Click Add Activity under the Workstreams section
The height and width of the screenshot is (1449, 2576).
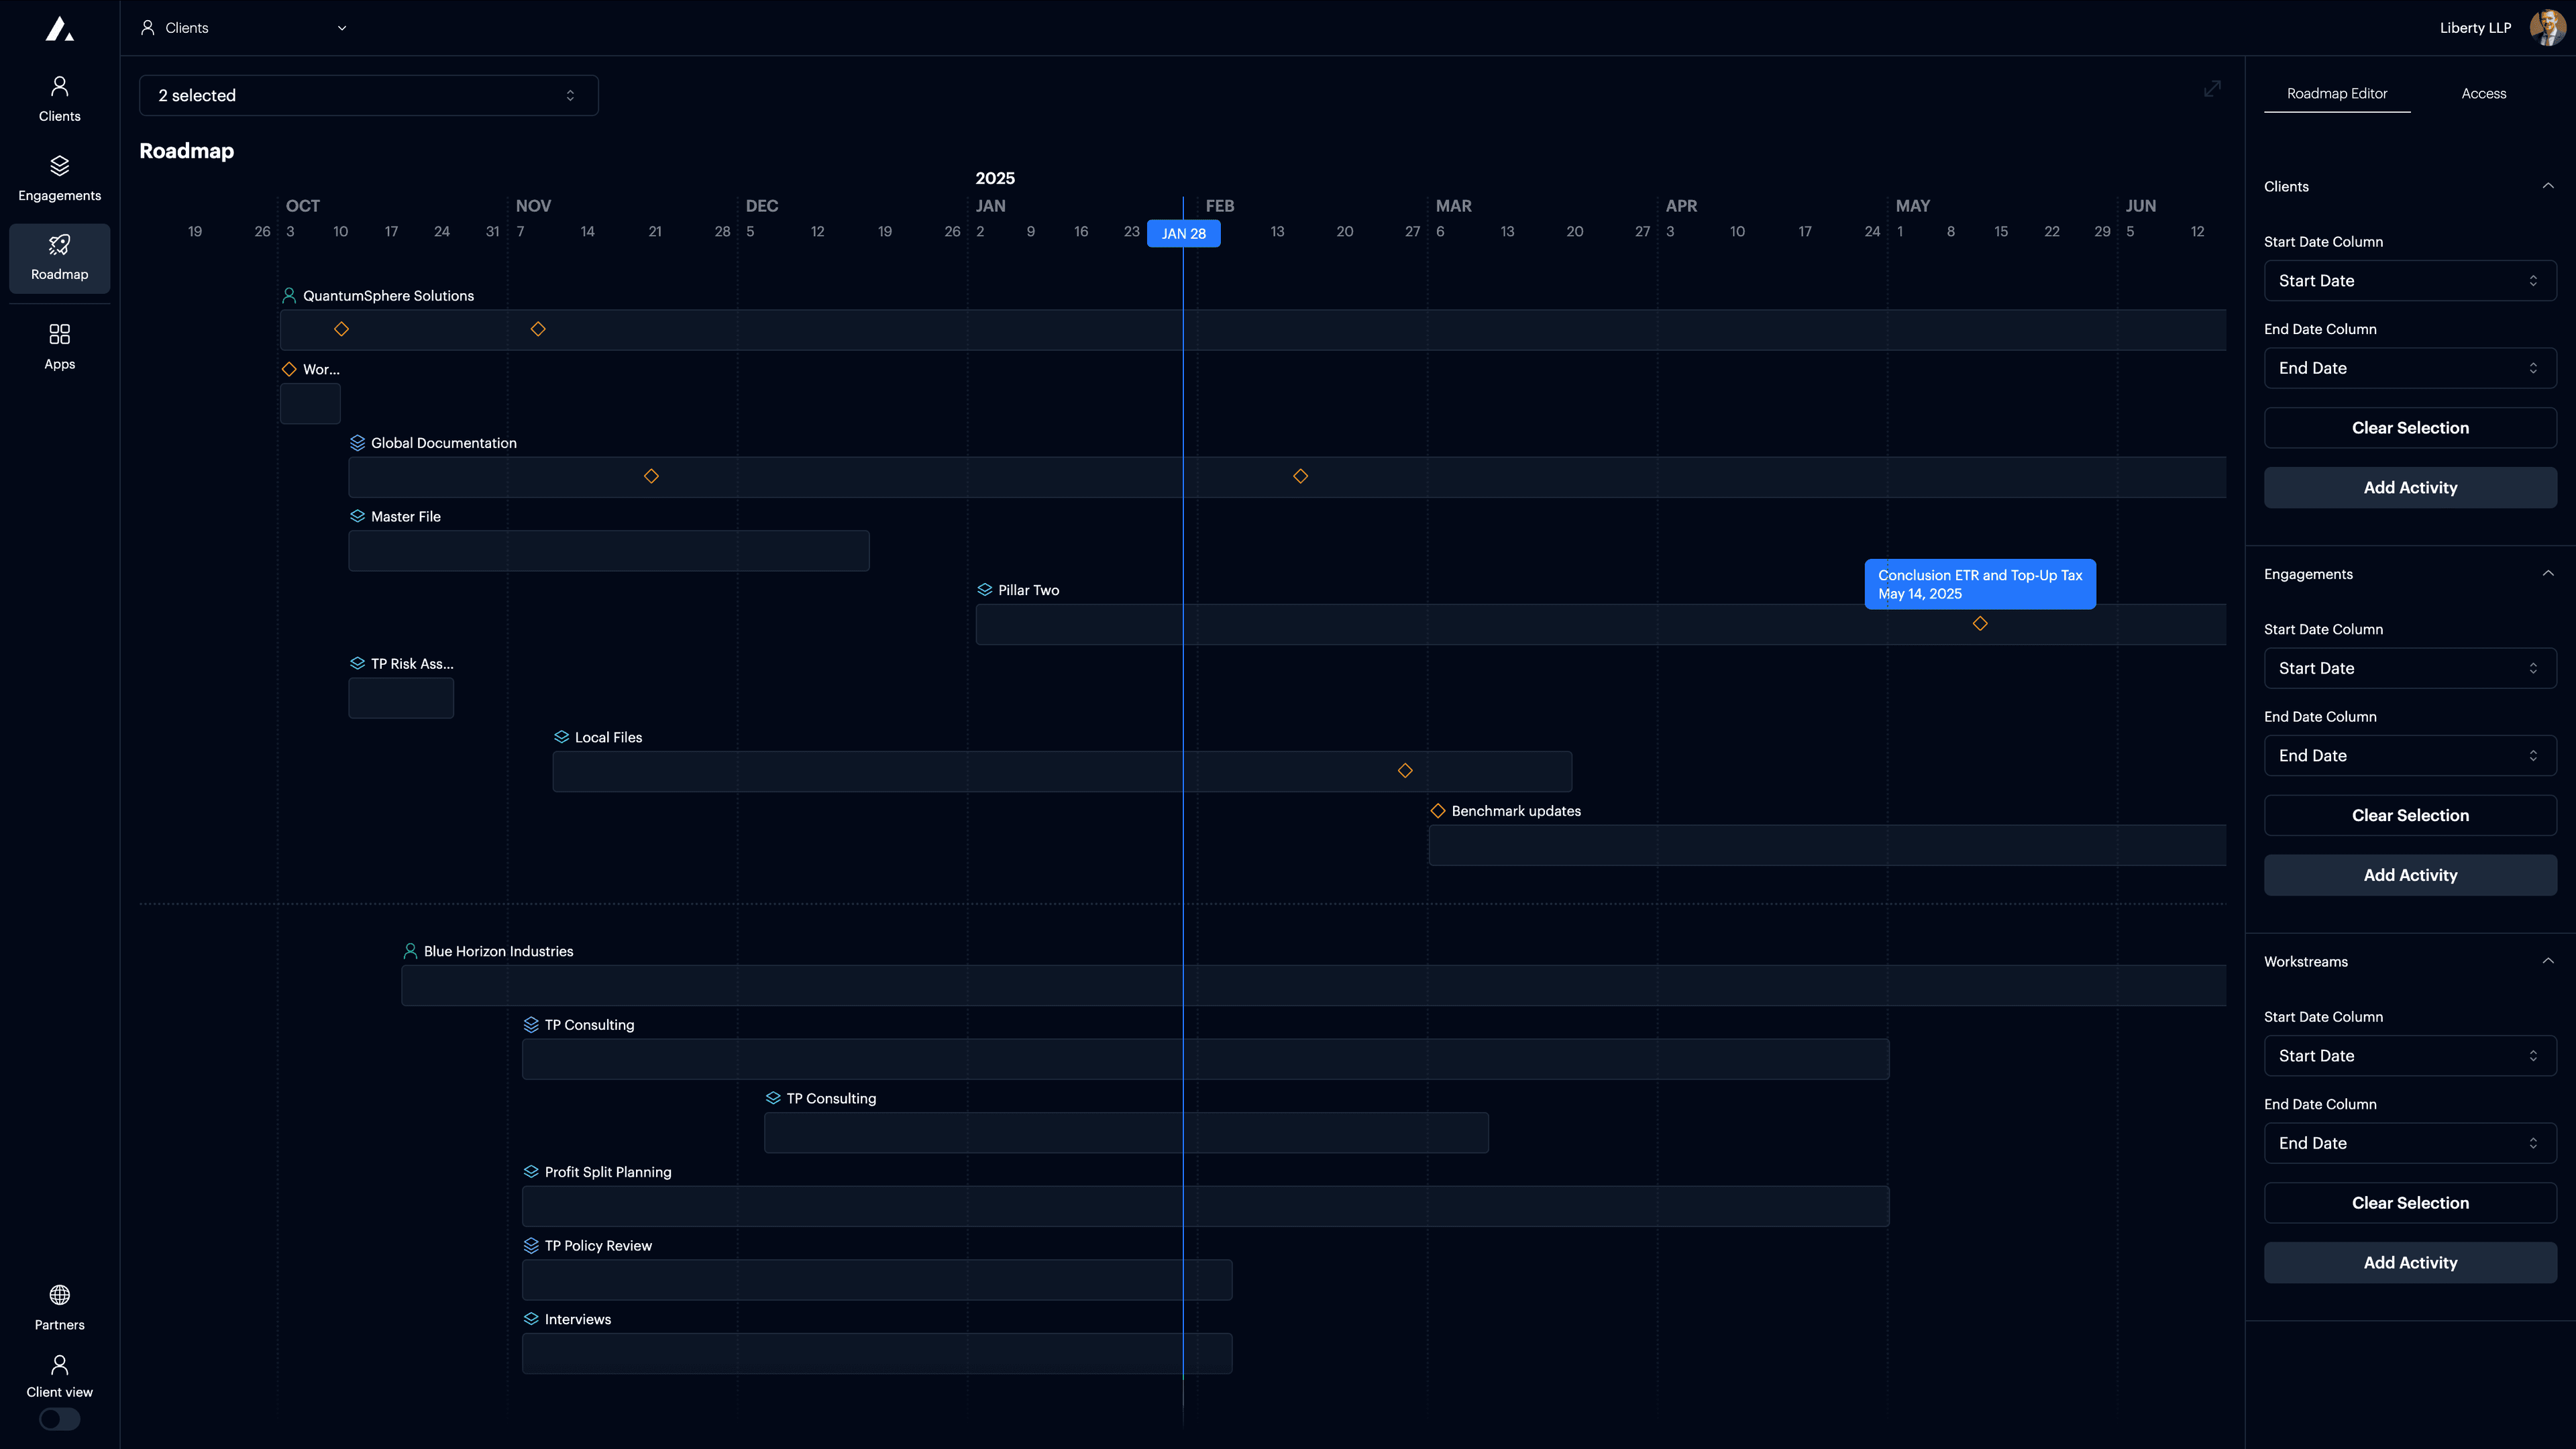(x=2410, y=1262)
